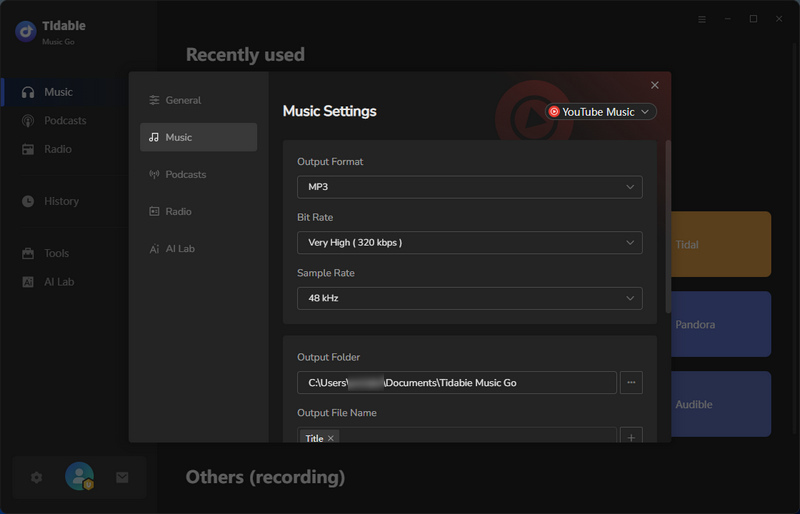Expand the Bit Rate dropdown
Viewport: 800px width, 514px height.
coord(469,242)
